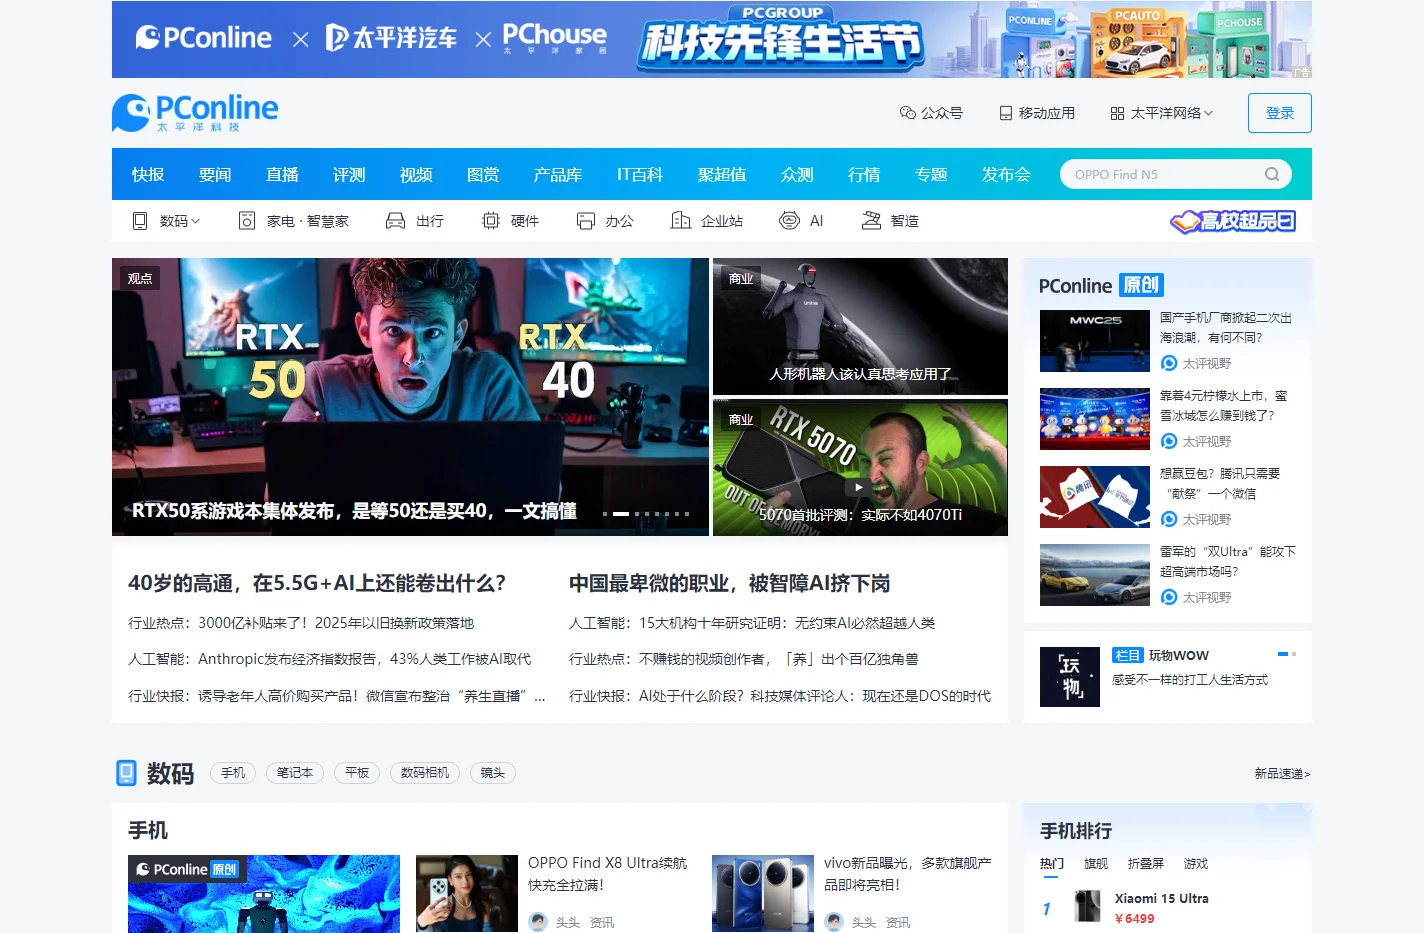Image resolution: width=1424 pixels, height=933 pixels.
Task: Click the 办公 printer icon
Action: click(586, 221)
